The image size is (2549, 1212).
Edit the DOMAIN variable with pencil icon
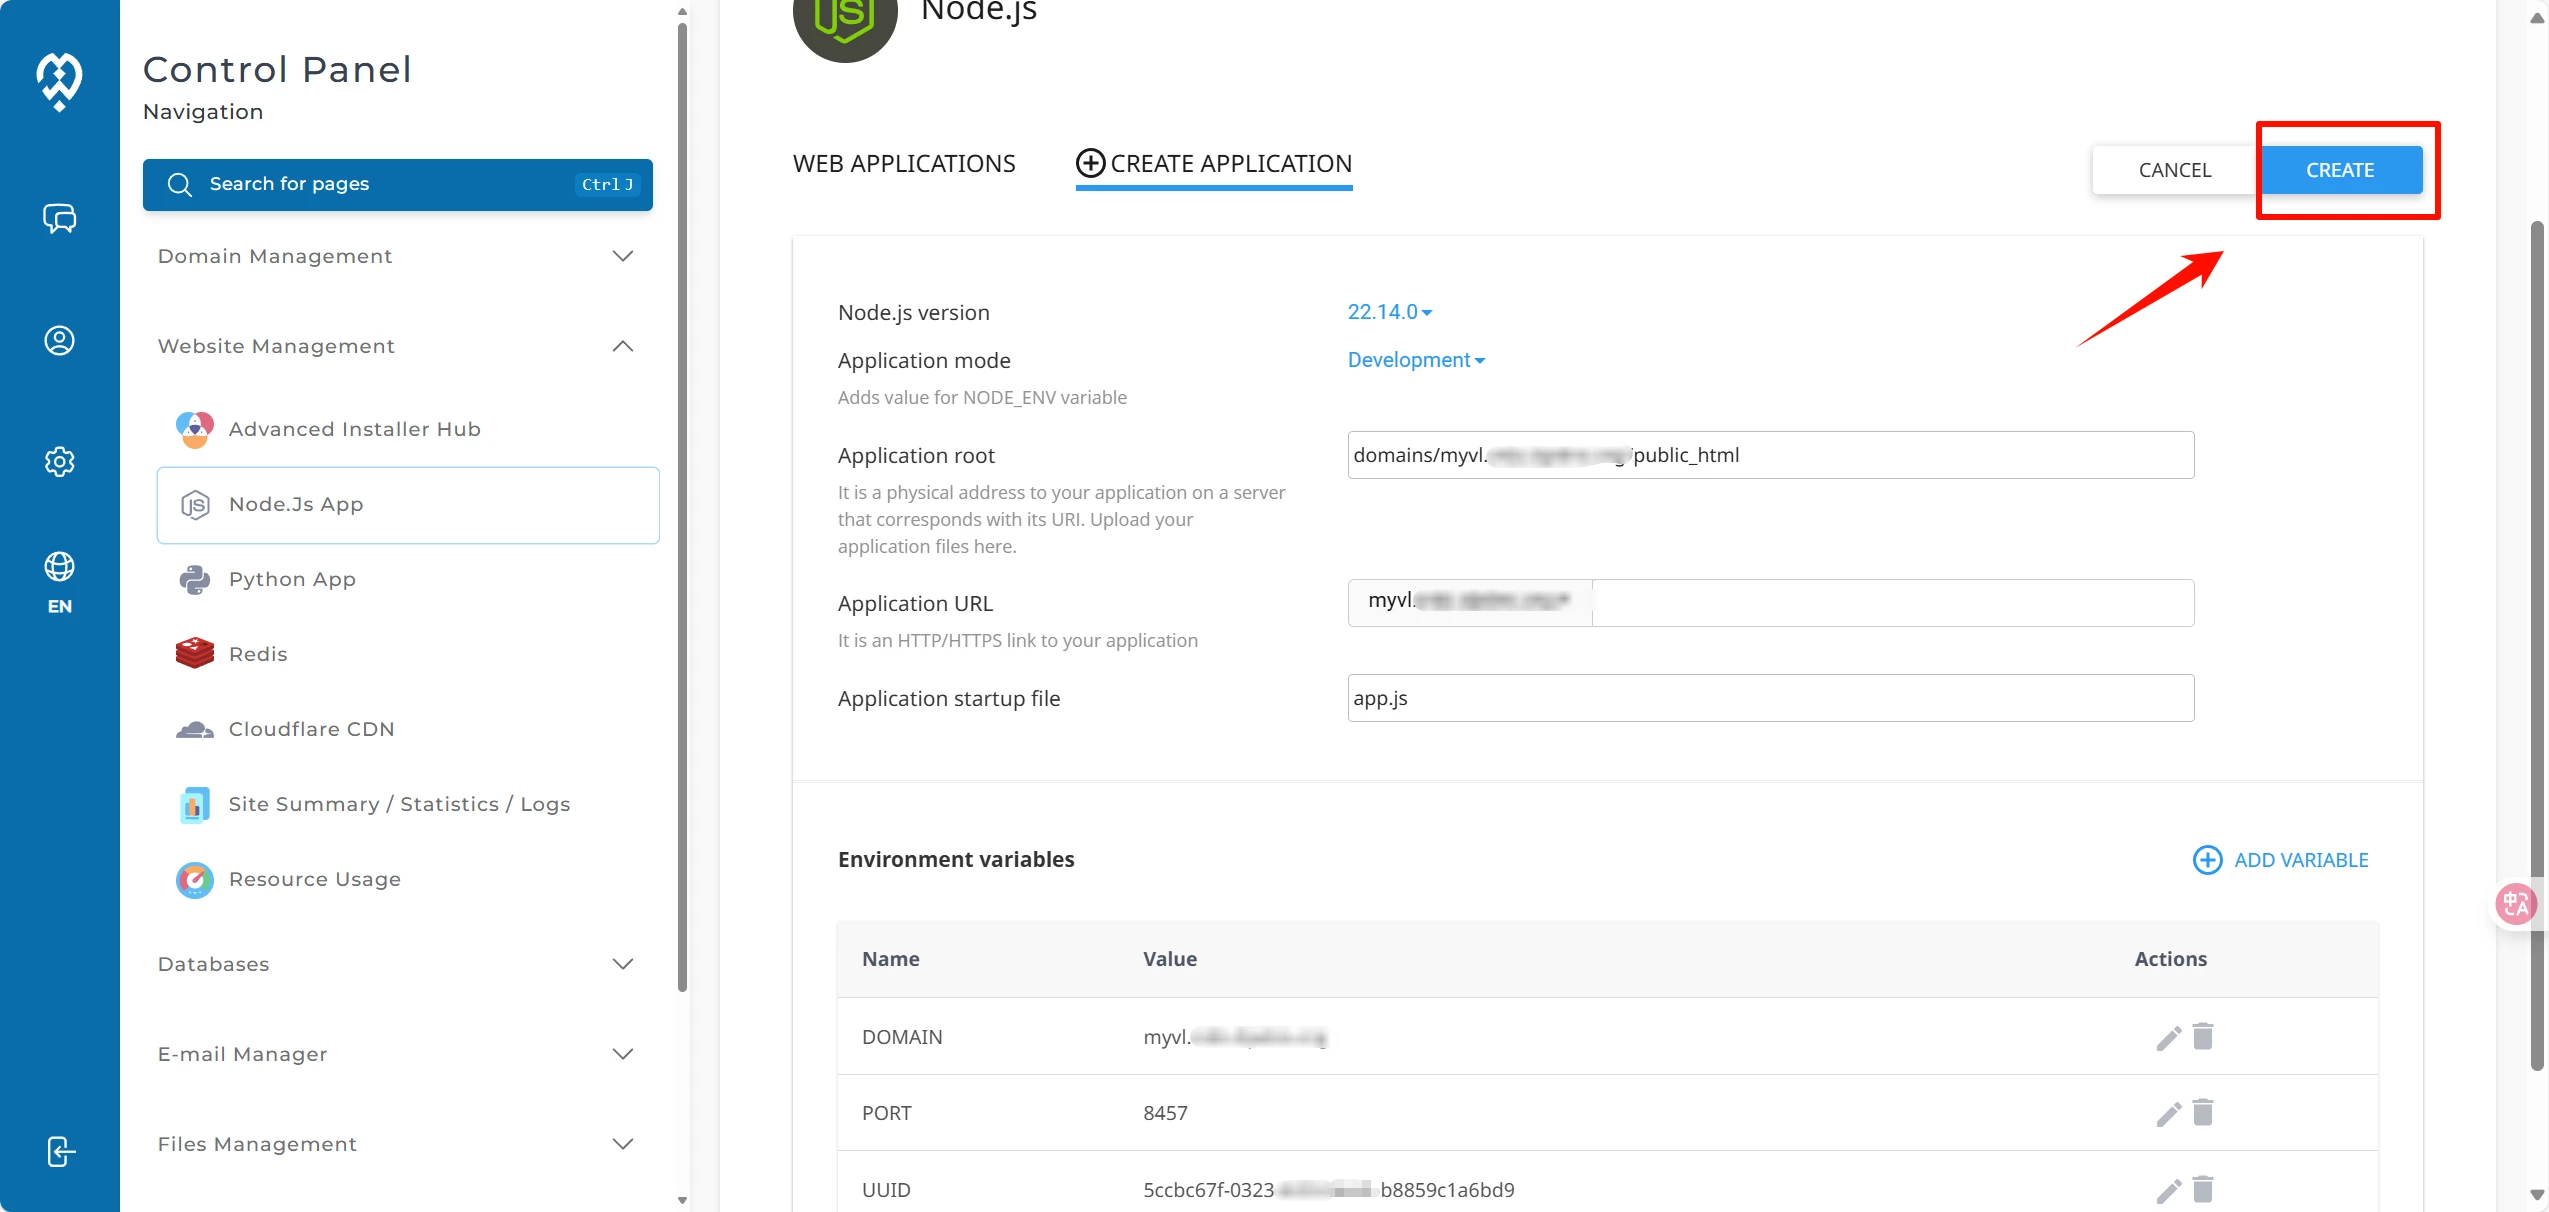pos(2168,1038)
